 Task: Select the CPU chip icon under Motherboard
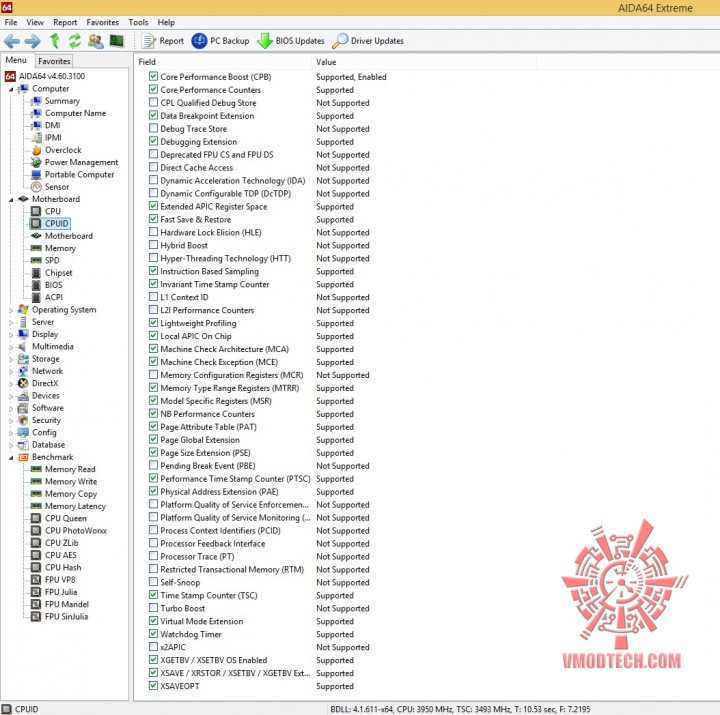point(36,211)
